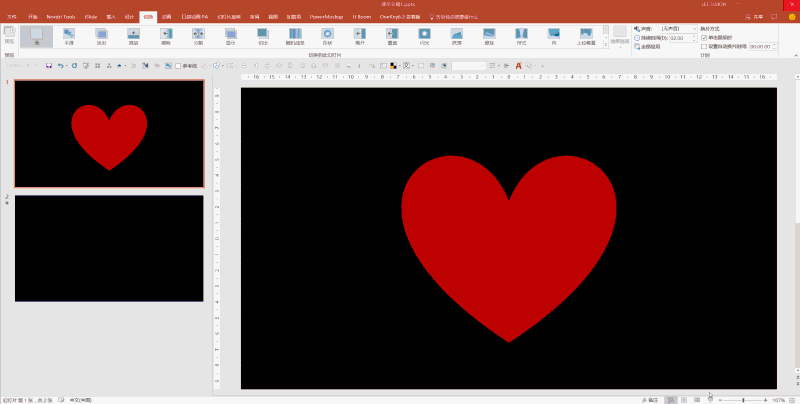
Task: Expand the transition gallery more arrow
Action: (x=606, y=45)
